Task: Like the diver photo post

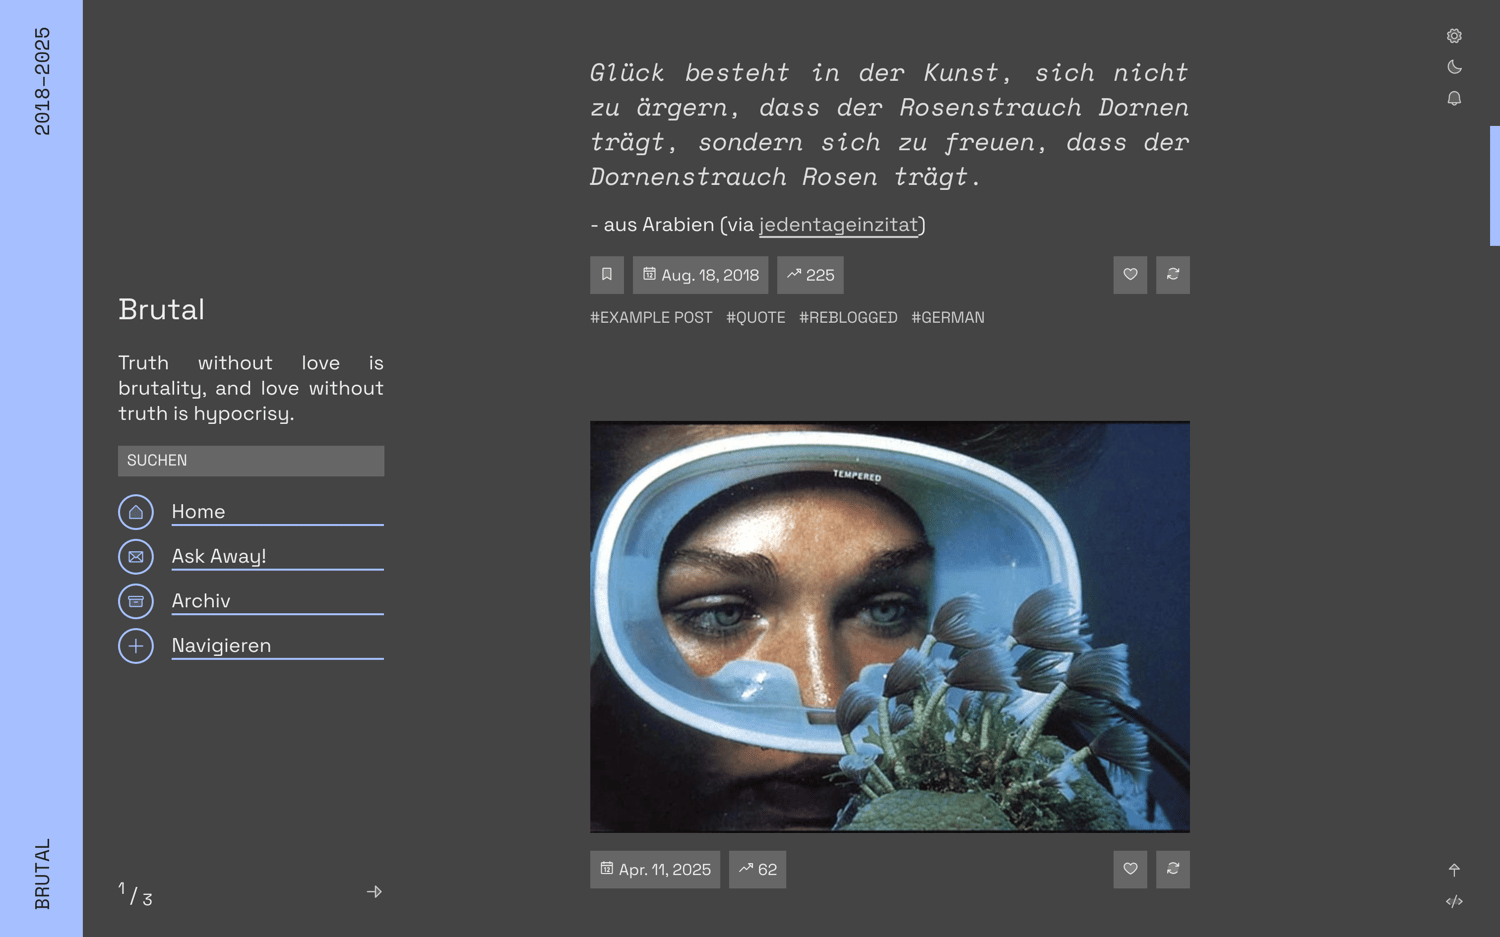Action: click(x=1130, y=870)
